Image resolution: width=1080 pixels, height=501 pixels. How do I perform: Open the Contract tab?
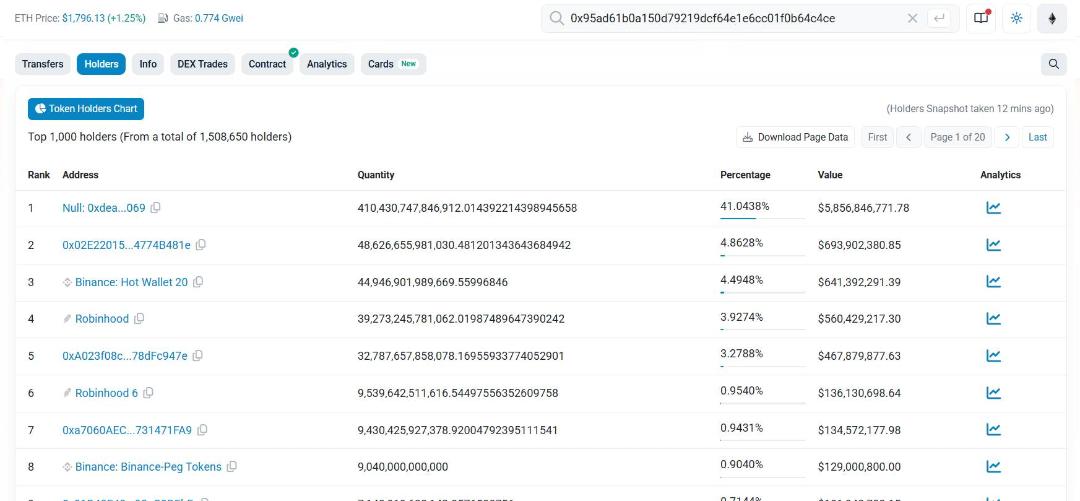tap(267, 64)
